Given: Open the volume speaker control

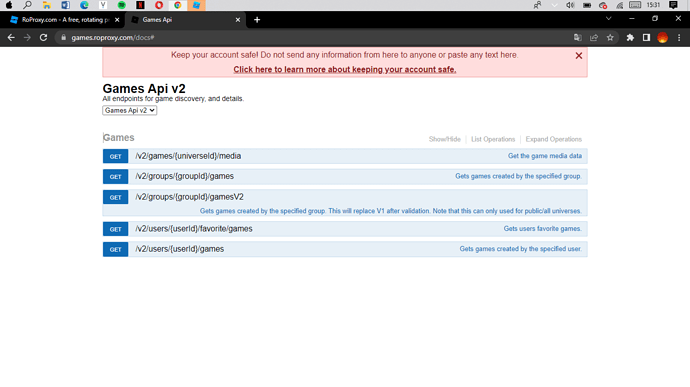Looking at the screenshot, I should pos(570,5).
